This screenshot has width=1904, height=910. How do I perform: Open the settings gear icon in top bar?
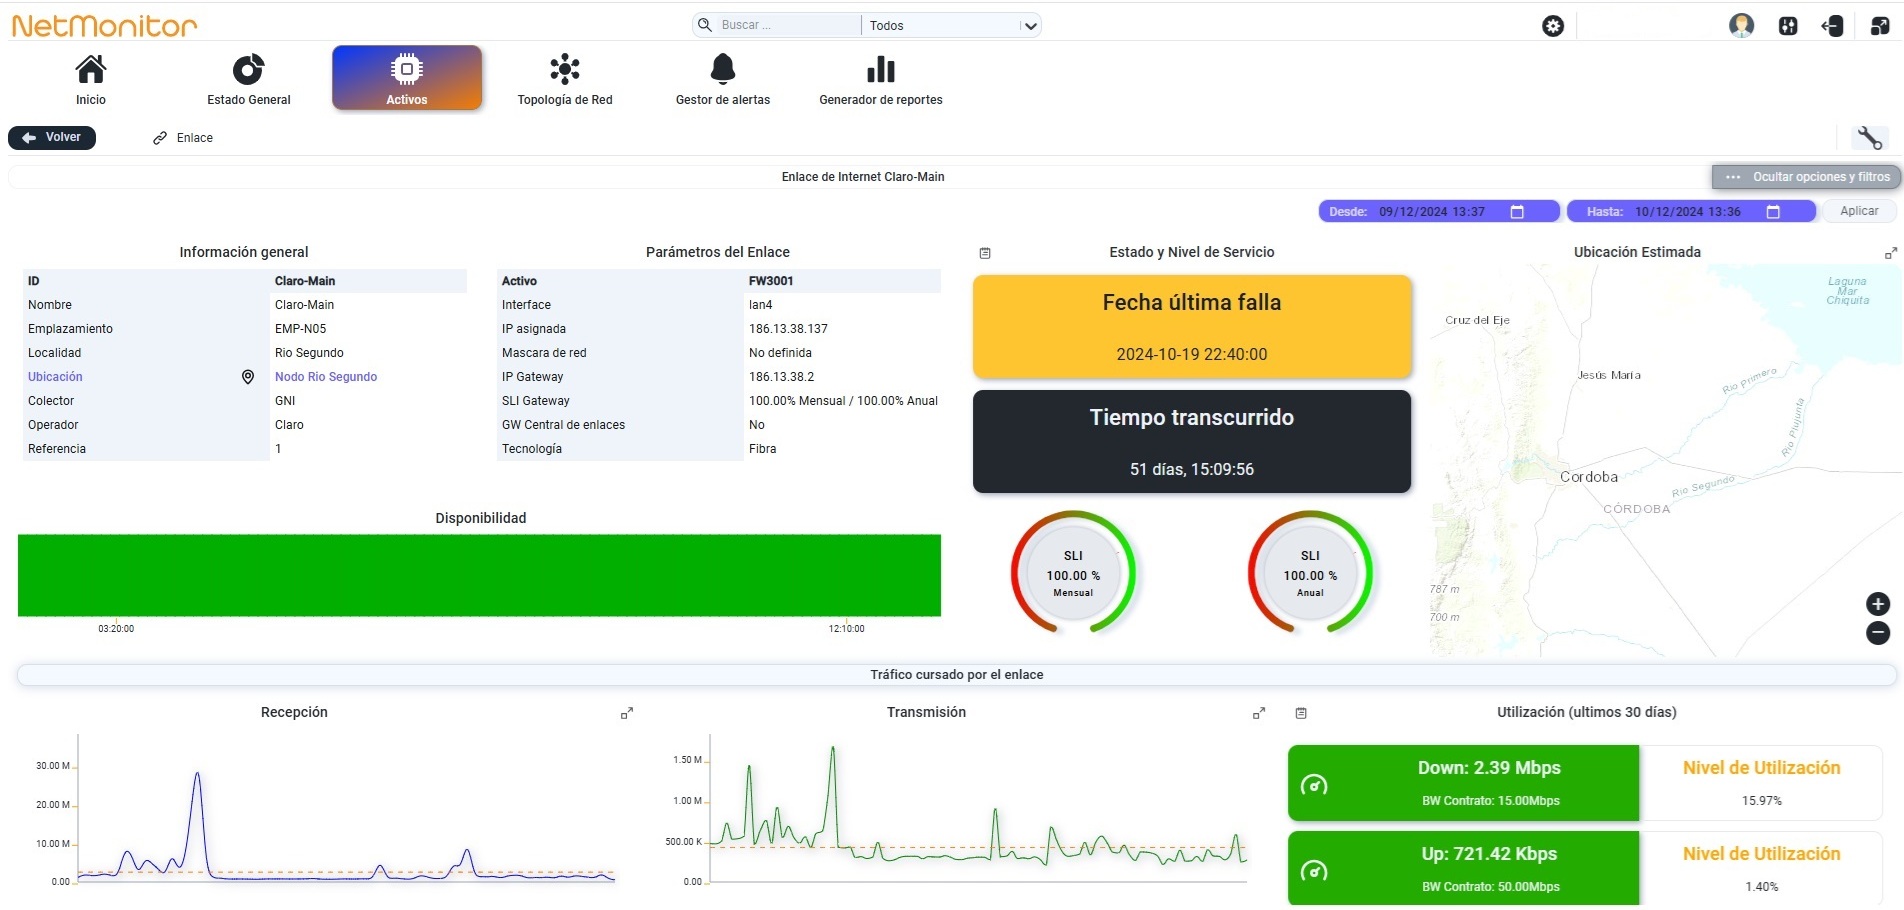pos(1553,27)
